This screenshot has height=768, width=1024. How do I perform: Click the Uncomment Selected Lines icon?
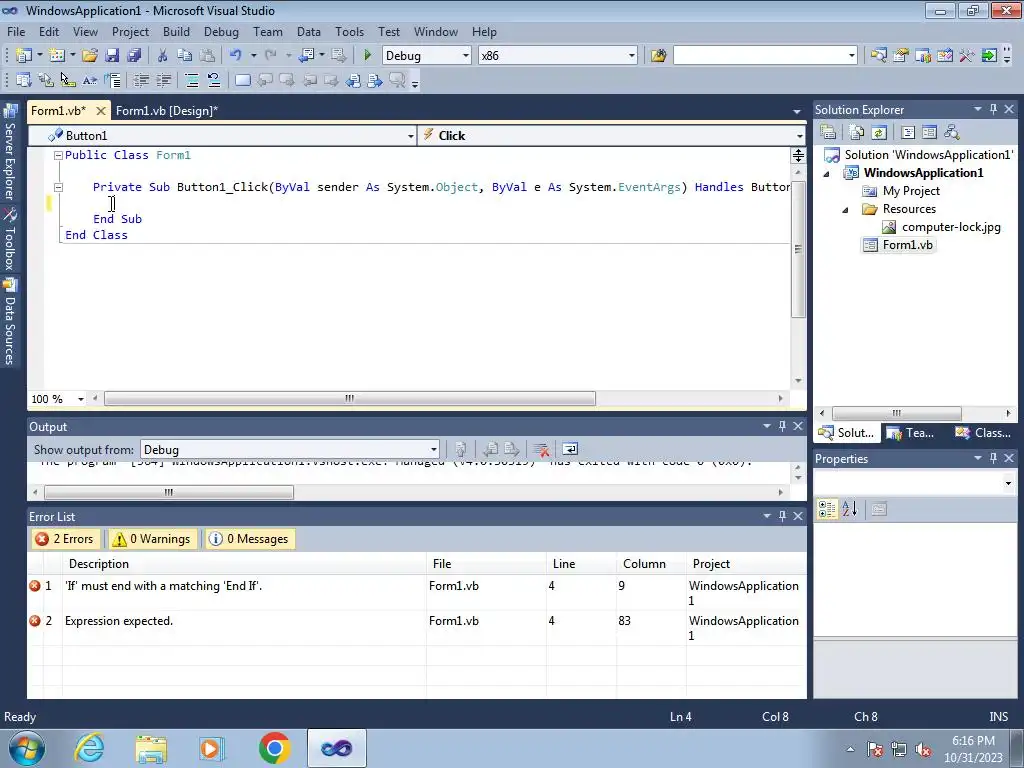(214, 80)
